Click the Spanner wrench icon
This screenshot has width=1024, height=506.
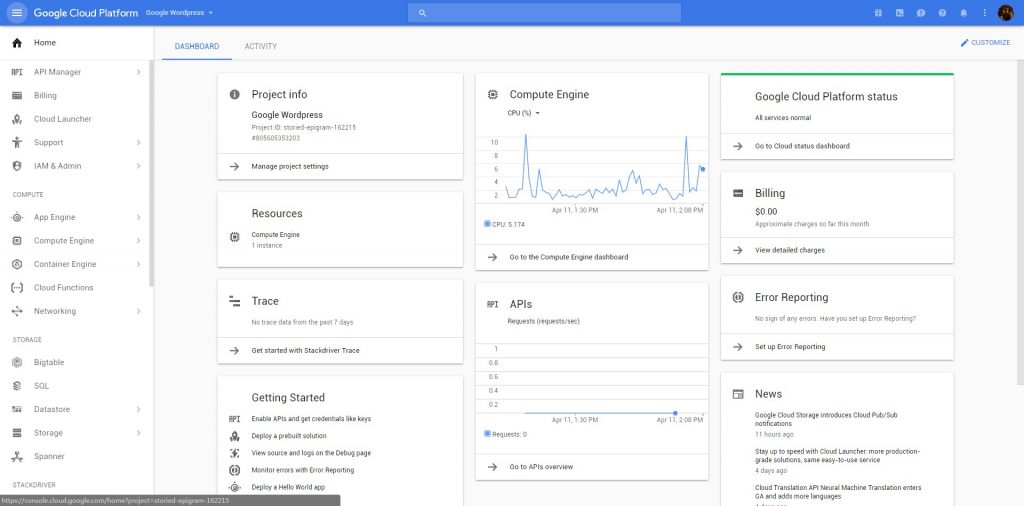tap(16, 457)
